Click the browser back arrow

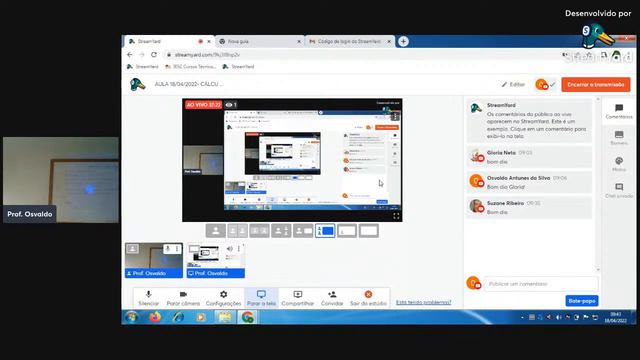(x=130, y=55)
